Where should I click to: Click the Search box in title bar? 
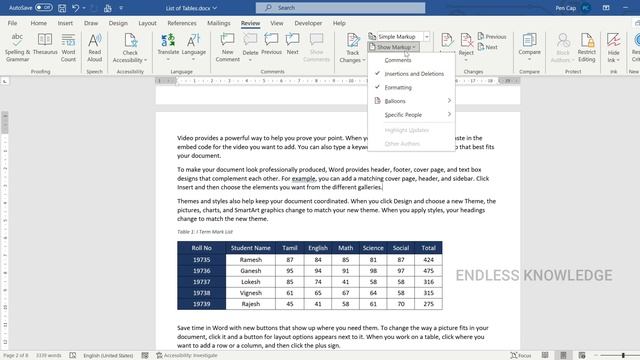tap(340, 8)
